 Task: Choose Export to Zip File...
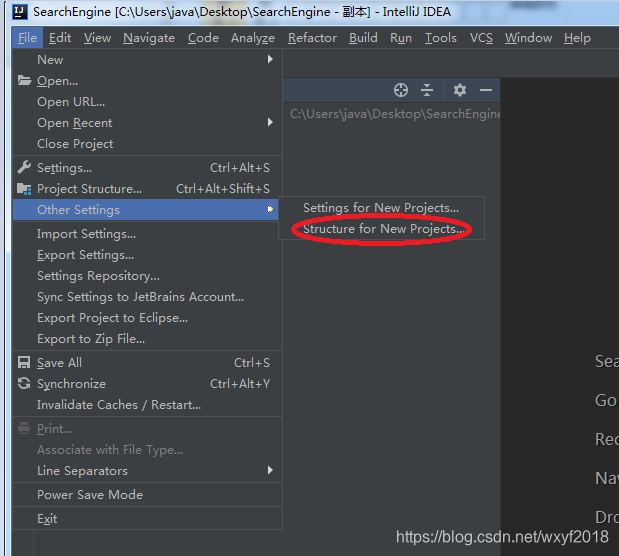147,338
